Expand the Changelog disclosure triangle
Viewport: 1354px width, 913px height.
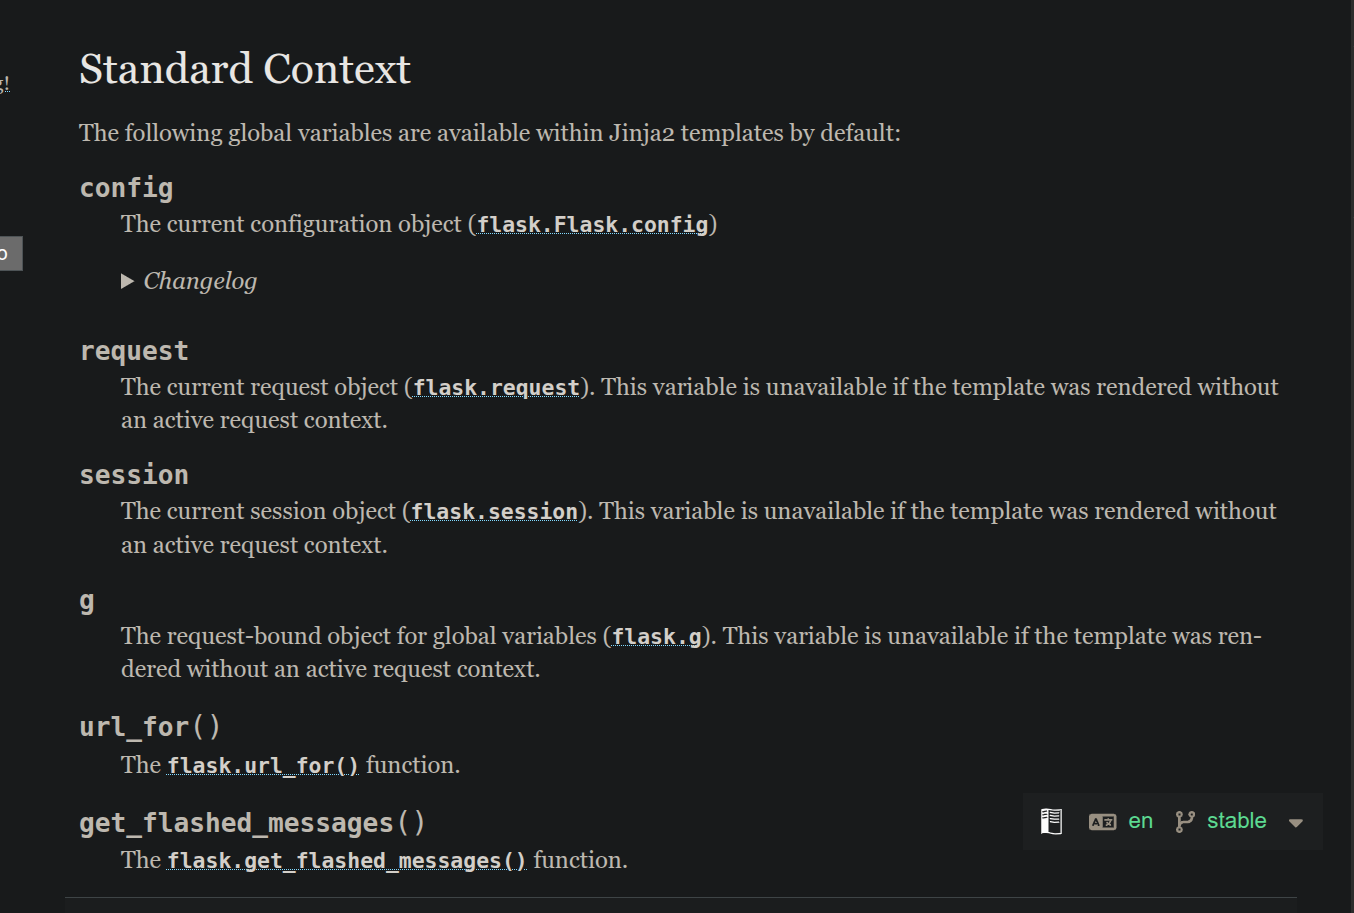[x=128, y=281]
